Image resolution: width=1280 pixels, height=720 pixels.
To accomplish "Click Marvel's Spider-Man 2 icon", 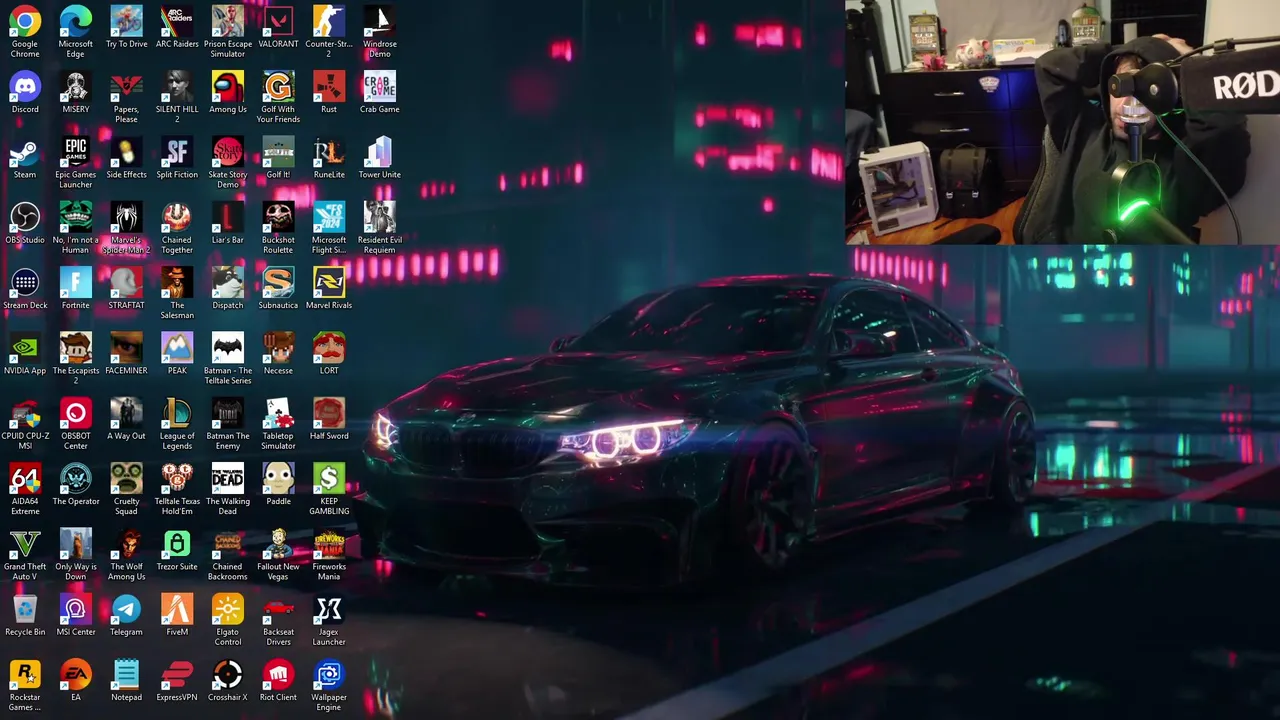I will pyautogui.click(x=126, y=217).
